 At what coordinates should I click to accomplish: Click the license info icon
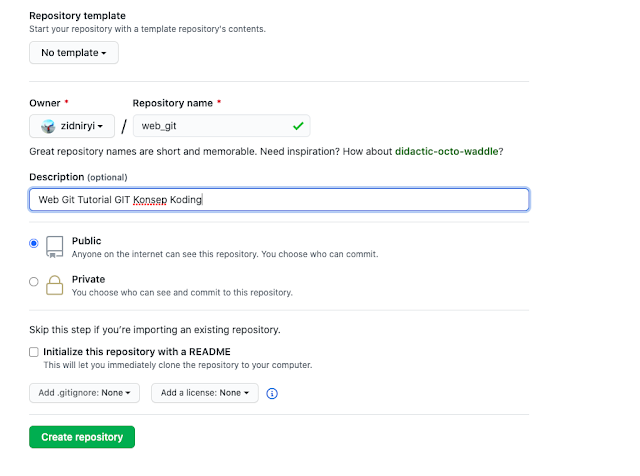coord(272,394)
